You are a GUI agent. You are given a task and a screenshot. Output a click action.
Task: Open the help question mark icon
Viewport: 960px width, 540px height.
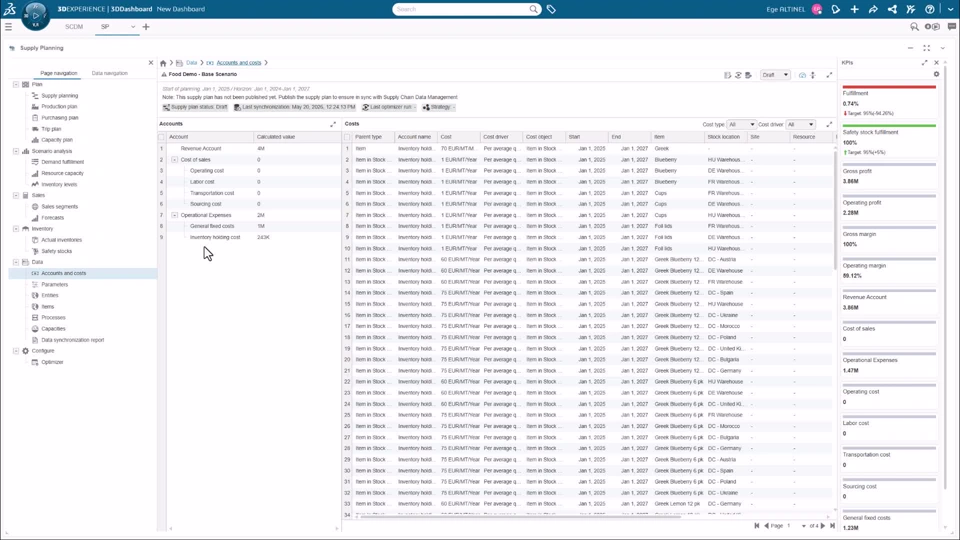[x=930, y=9]
